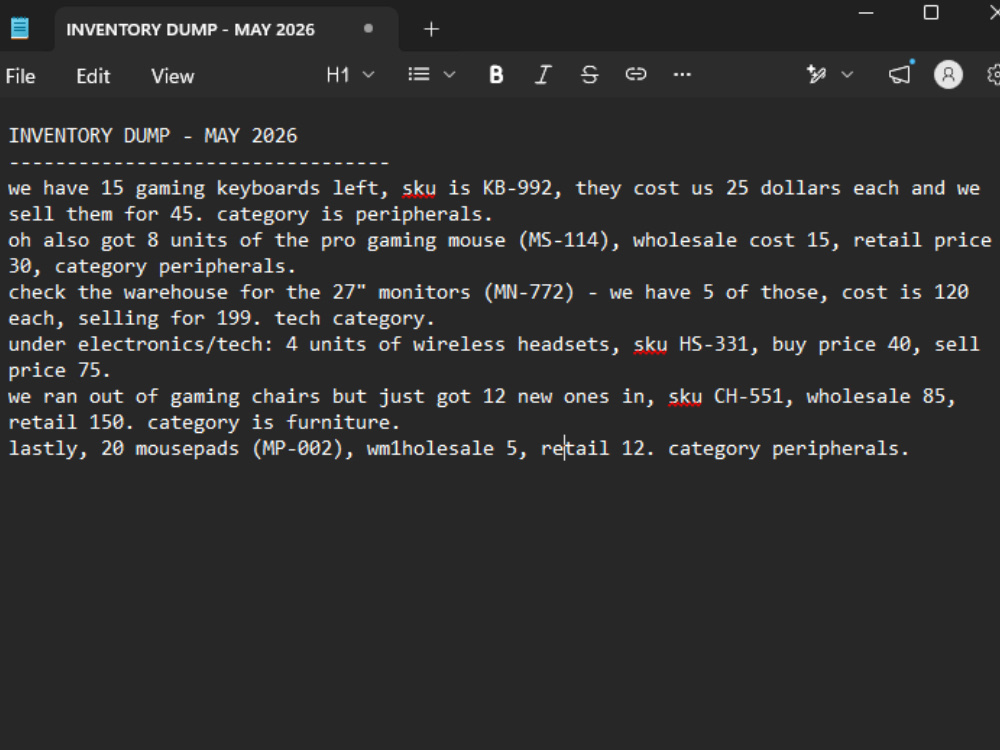This screenshot has height=750, width=1000.
Task: Open the user account profile
Action: click(948, 75)
